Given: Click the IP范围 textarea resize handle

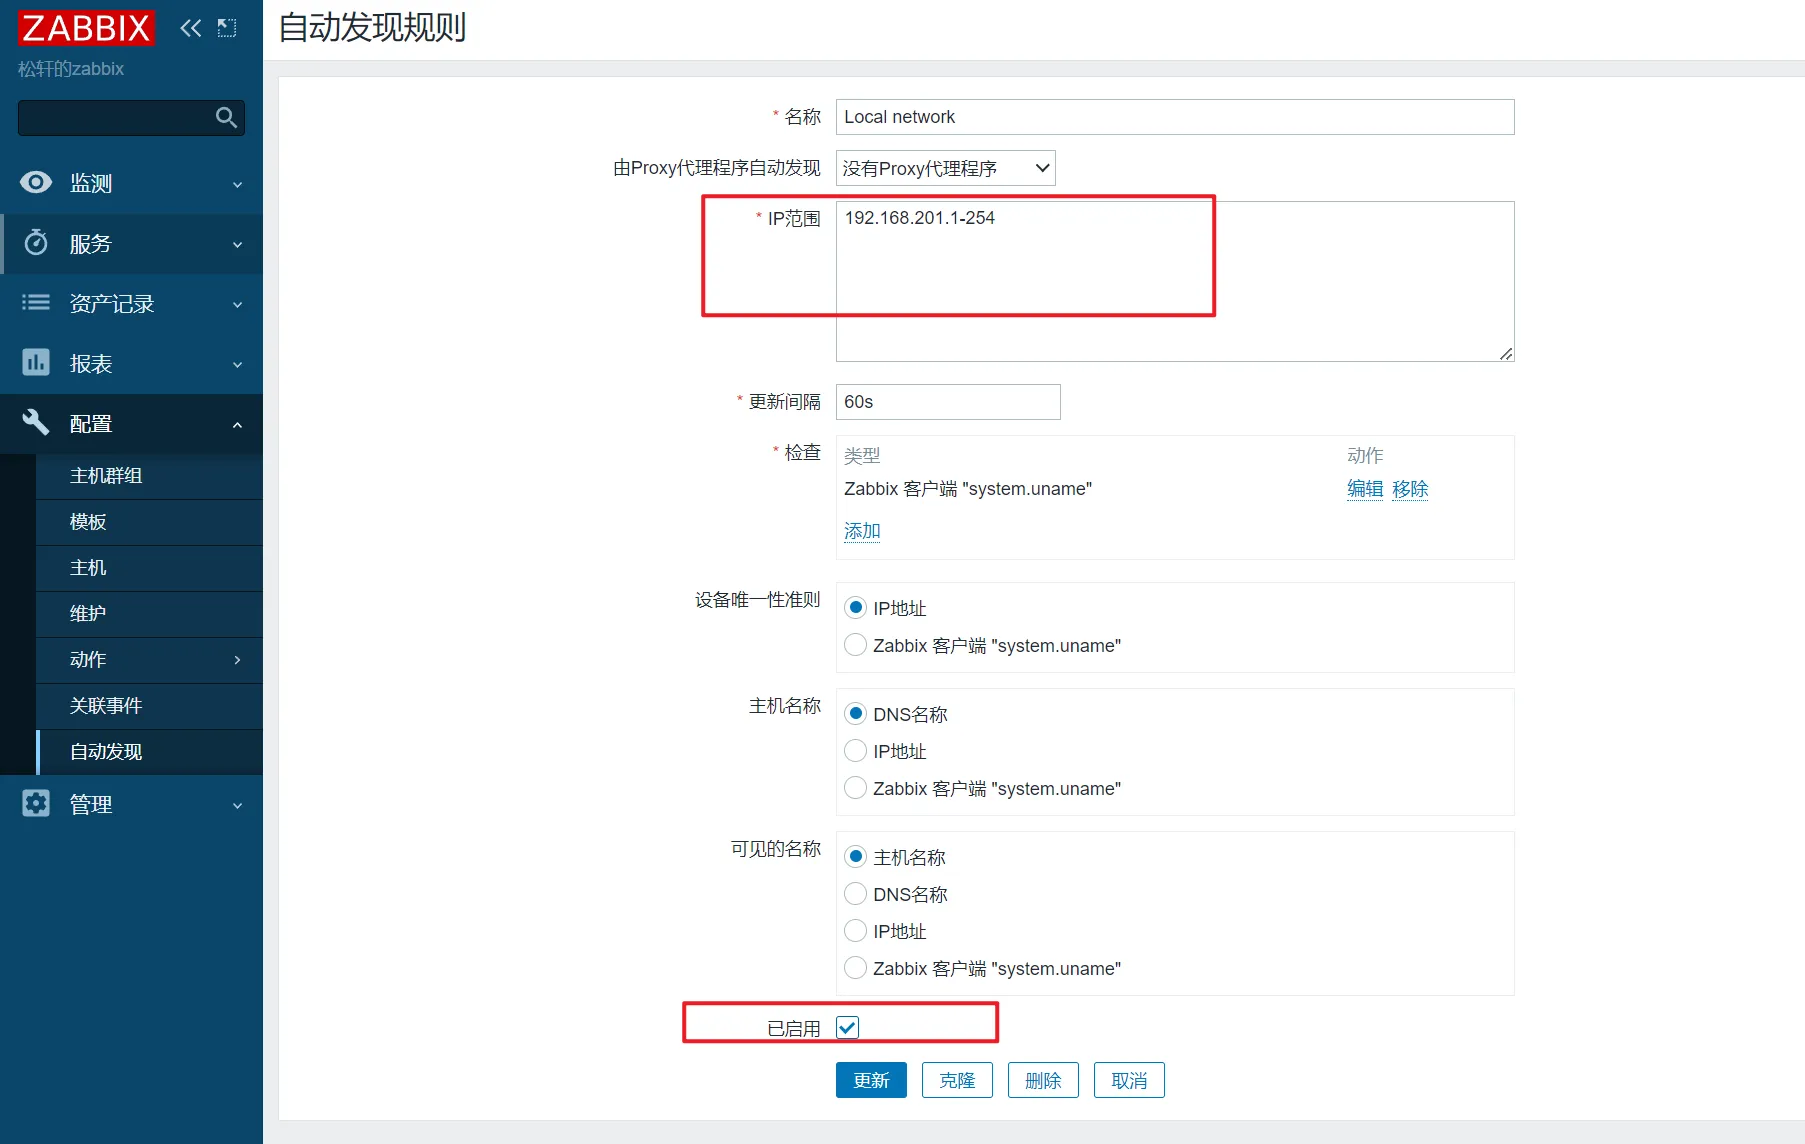Looking at the screenshot, I should pyautogui.click(x=1506, y=354).
